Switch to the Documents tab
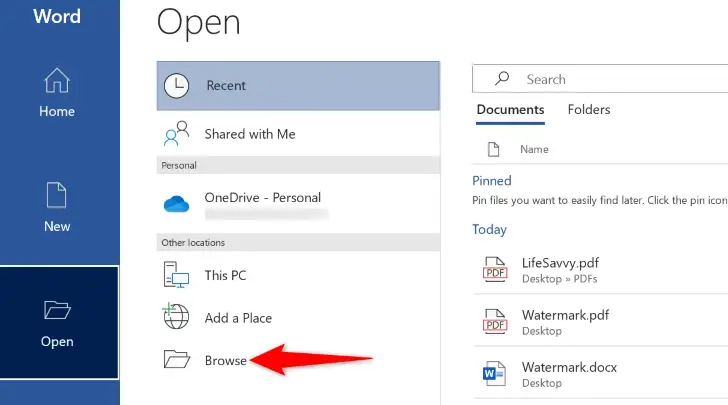 point(510,110)
